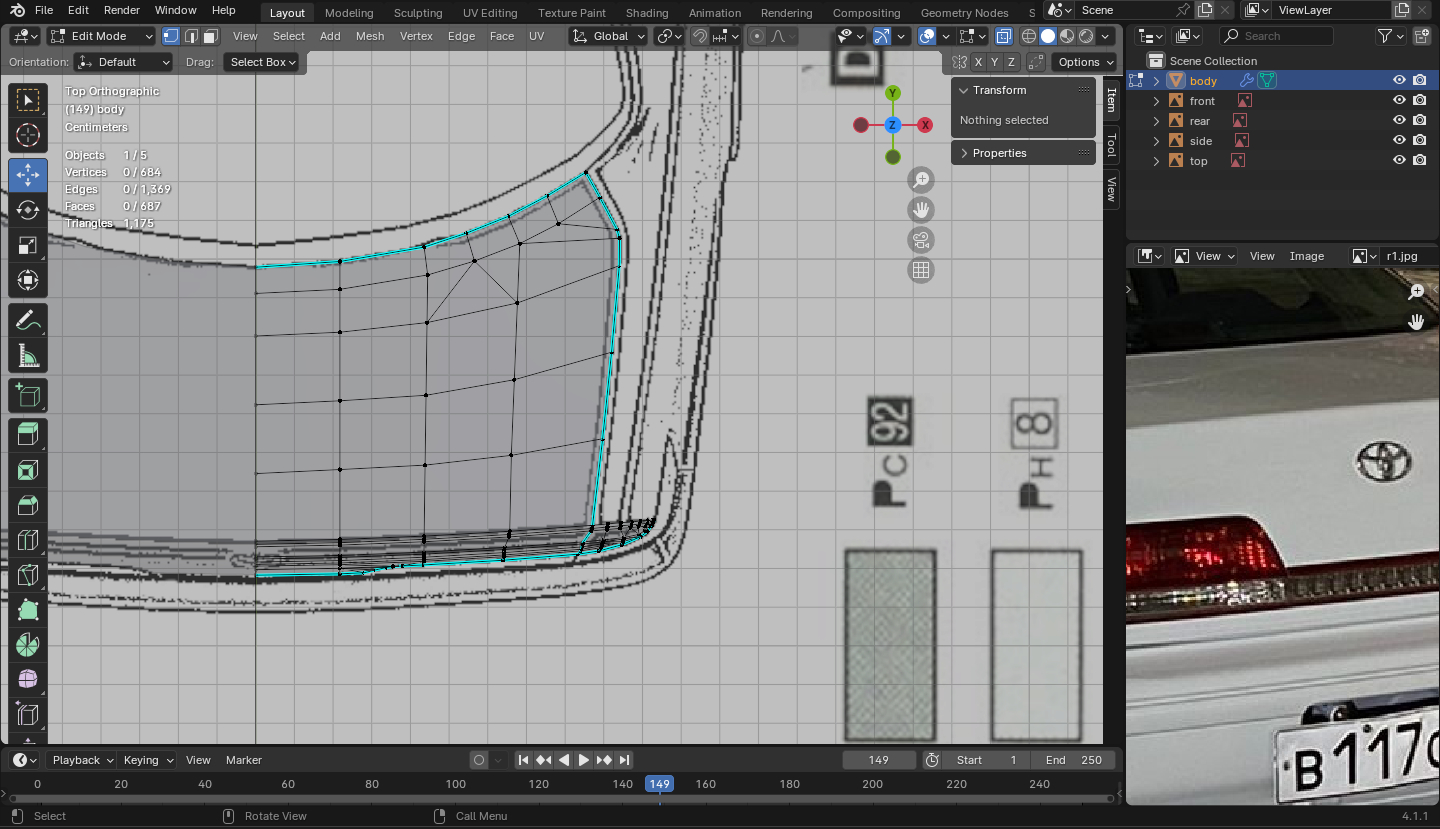This screenshot has height=829, width=1440.
Task: Activate the Rotate tool
Action: [x=28, y=210]
